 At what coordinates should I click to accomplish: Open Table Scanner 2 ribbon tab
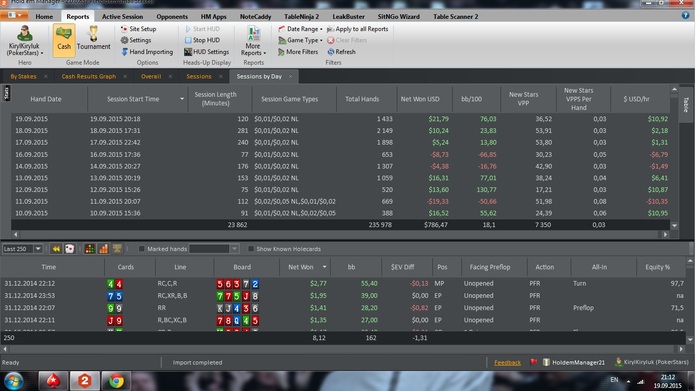click(x=455, y=17)
